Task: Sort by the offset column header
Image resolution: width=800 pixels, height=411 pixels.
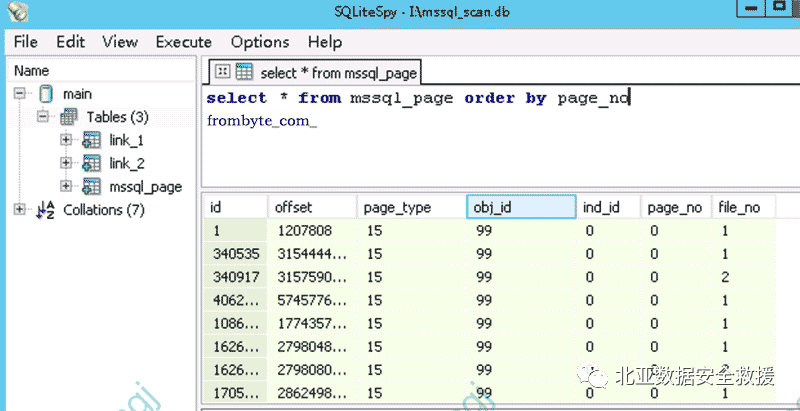Action: coord(312,207)
